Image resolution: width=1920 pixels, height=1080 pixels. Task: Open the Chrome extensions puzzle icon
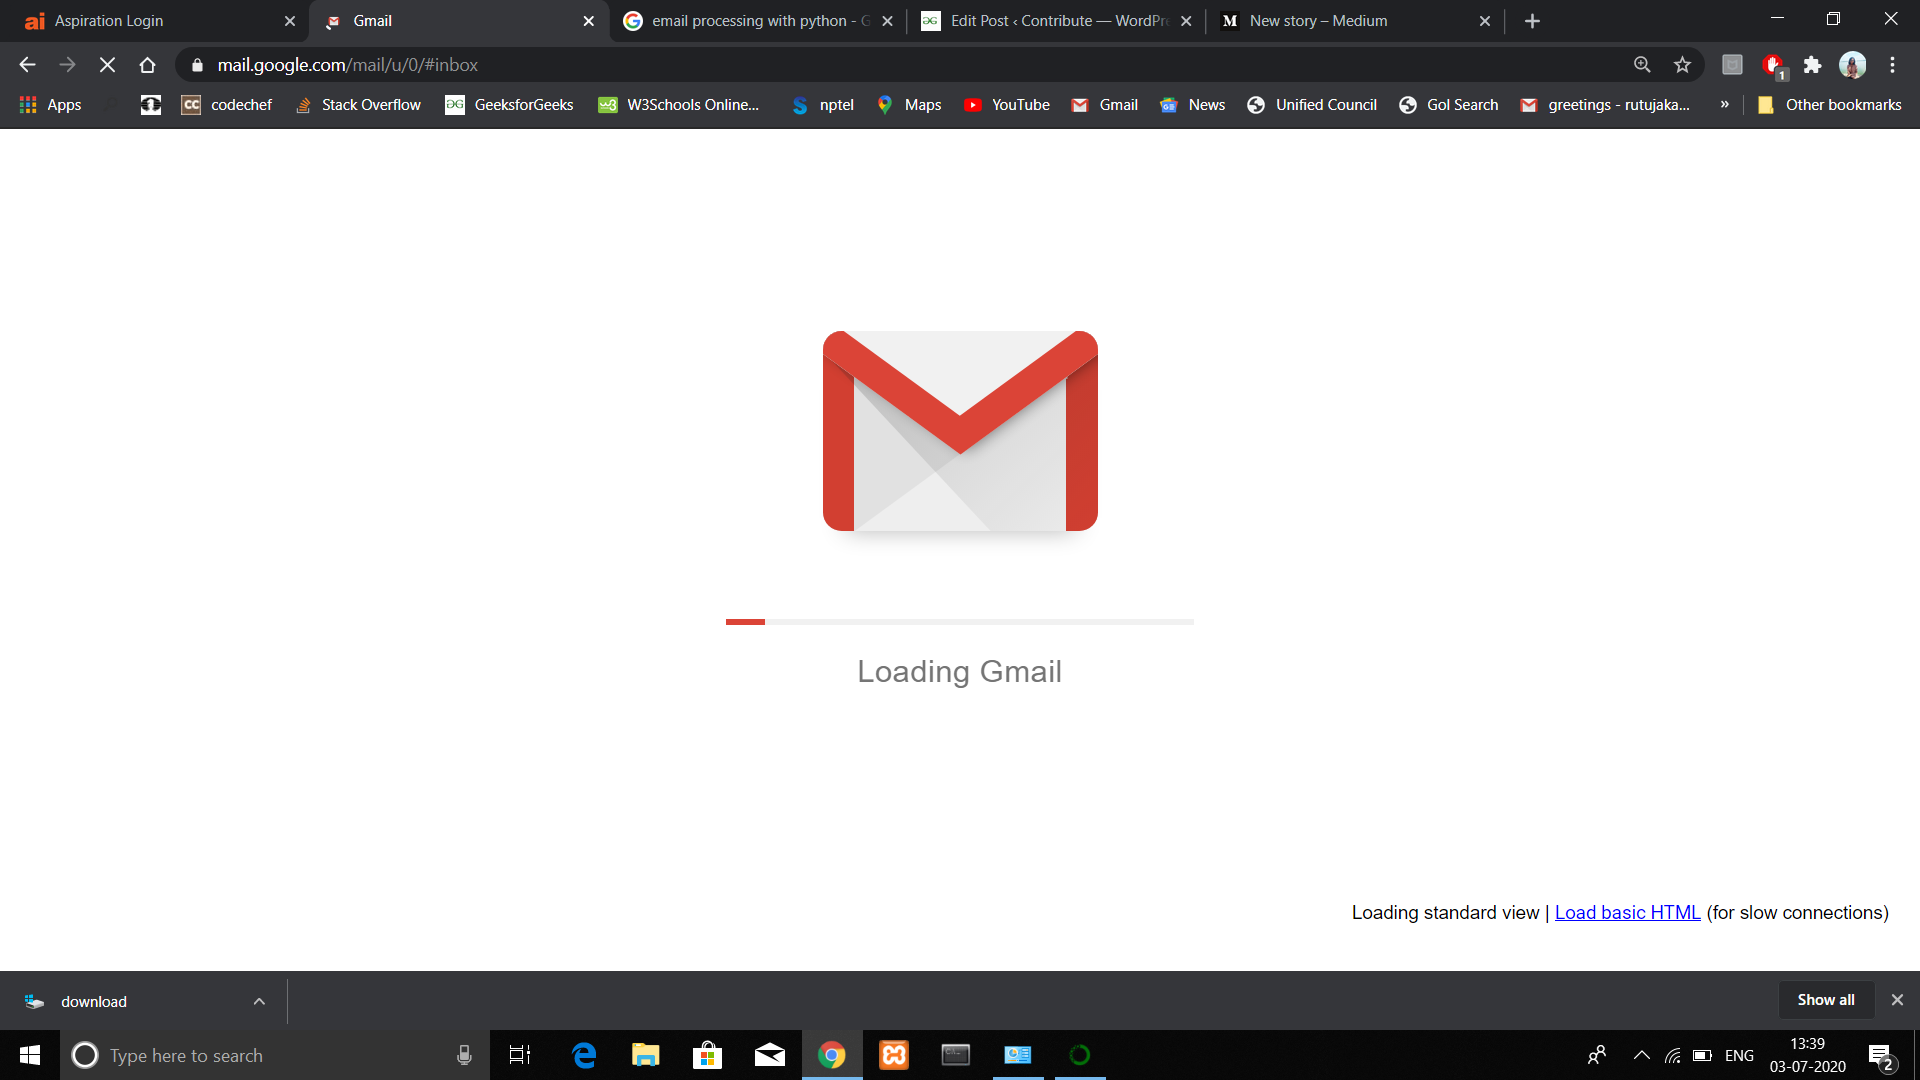tap(1812, 65)
